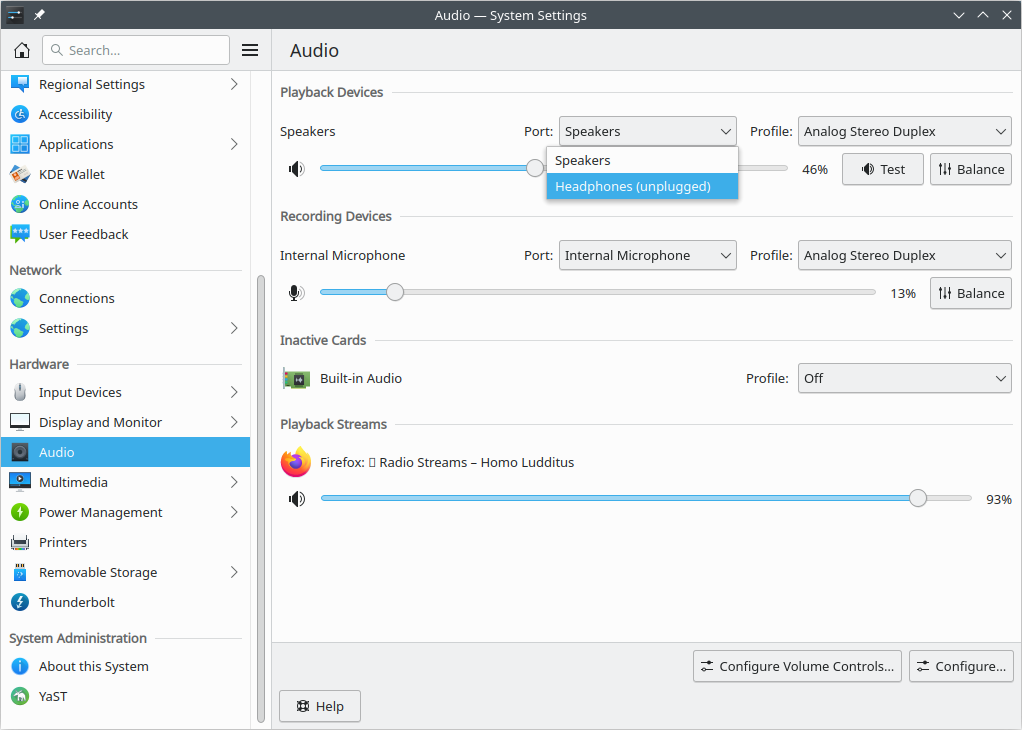Pin the window using the titlebar pin icon

coord(39,15)
